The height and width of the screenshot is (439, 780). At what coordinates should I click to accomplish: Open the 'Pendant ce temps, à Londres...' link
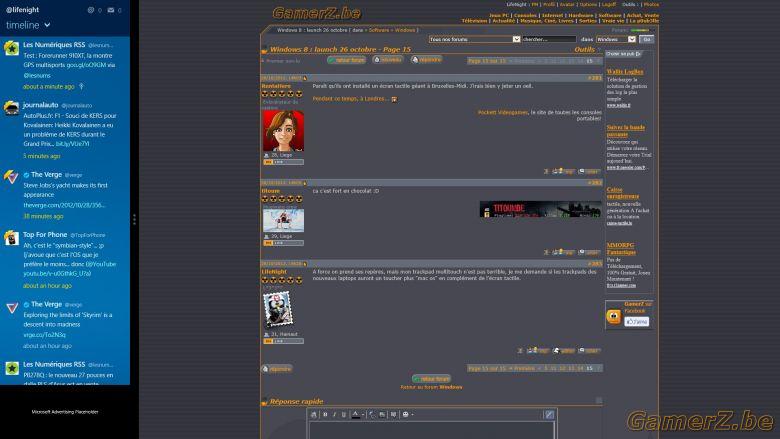[351, 99]
